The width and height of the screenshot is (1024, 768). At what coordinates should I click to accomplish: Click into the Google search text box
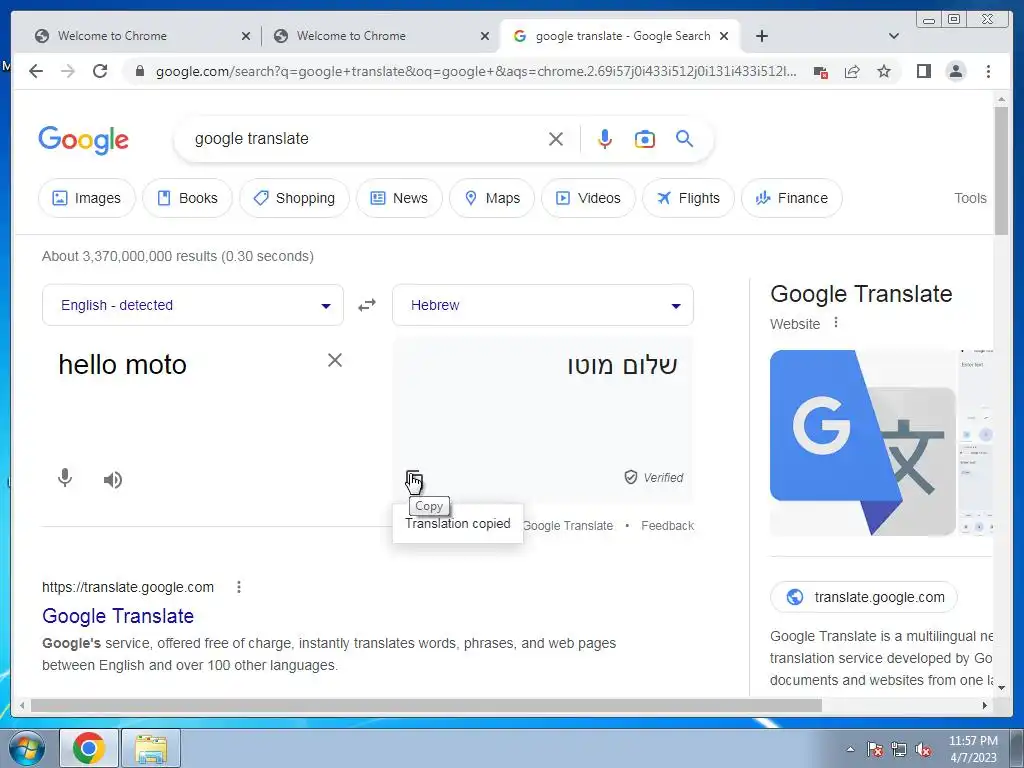tap(366, 138)
